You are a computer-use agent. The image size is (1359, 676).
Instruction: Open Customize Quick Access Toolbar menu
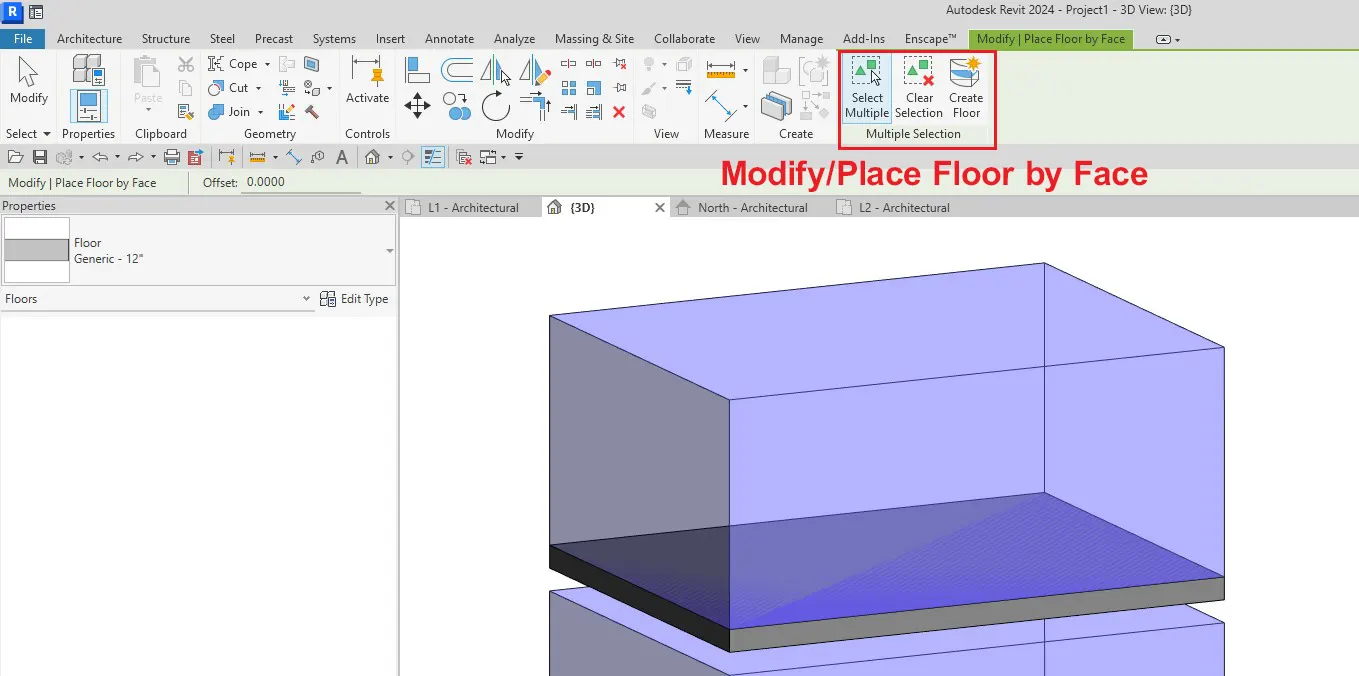[520, 157]
